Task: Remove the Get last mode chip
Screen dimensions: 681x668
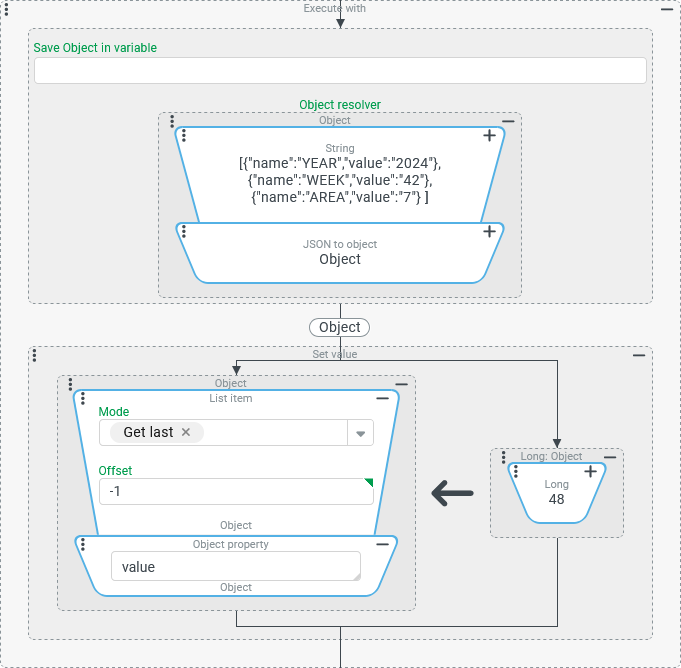Action: 186,432
